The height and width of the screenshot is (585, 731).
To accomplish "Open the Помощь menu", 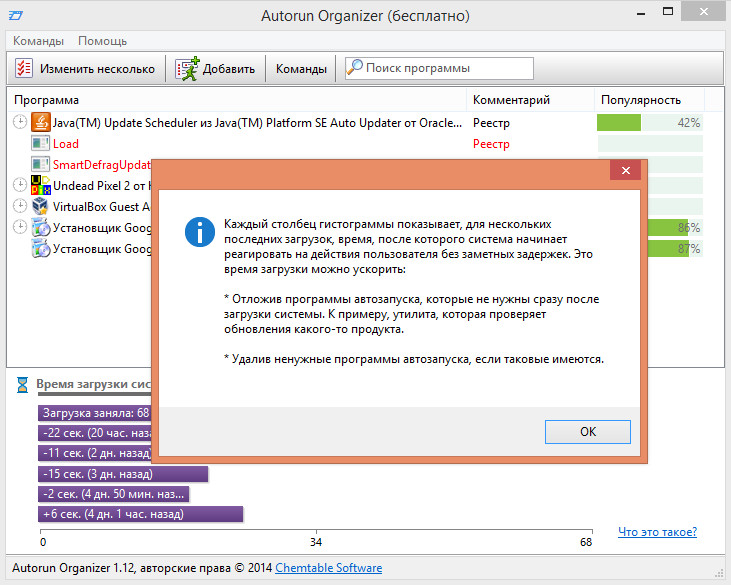I will coord(103,41).
